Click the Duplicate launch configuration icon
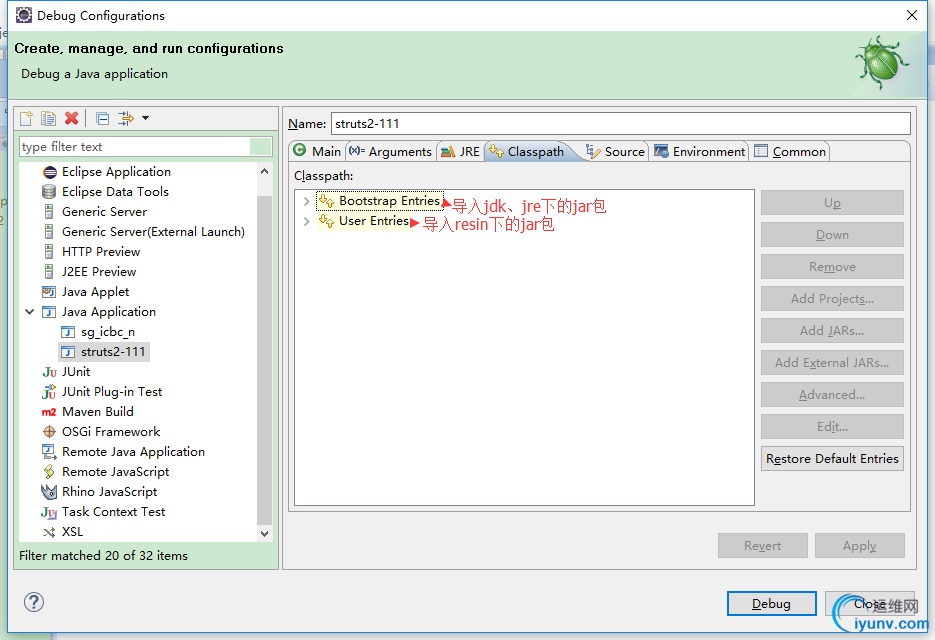This screenshot has height=640, width=935. (x=48, y=118)
